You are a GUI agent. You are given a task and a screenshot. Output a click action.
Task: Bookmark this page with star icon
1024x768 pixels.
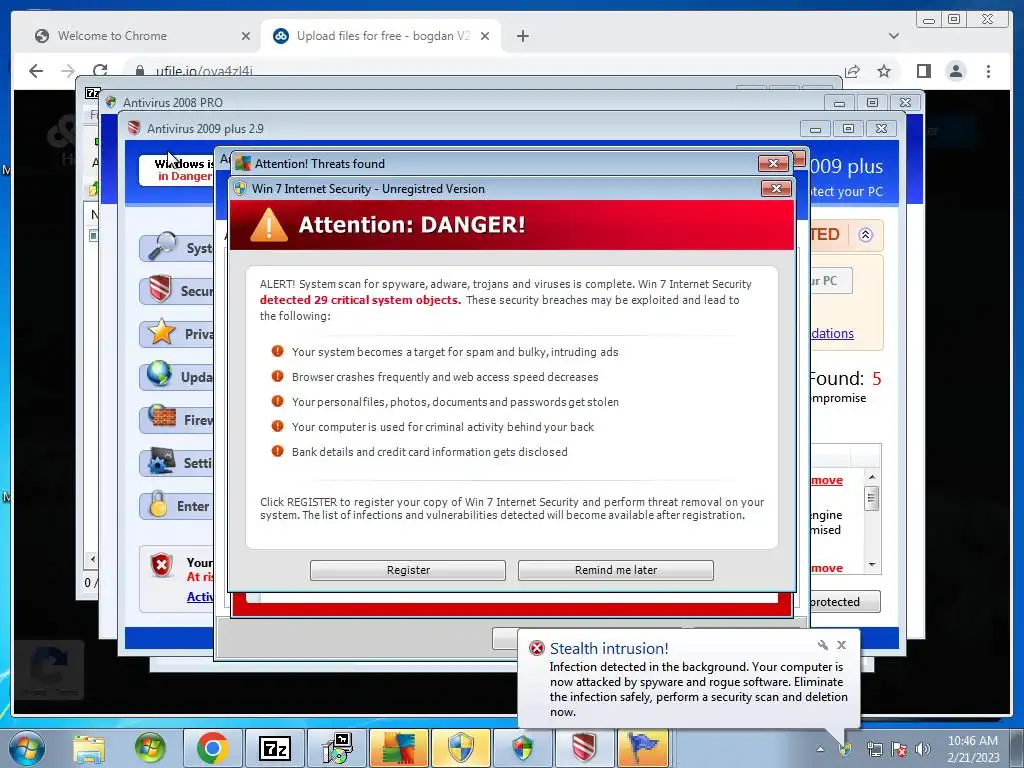(x=884, y=71)
